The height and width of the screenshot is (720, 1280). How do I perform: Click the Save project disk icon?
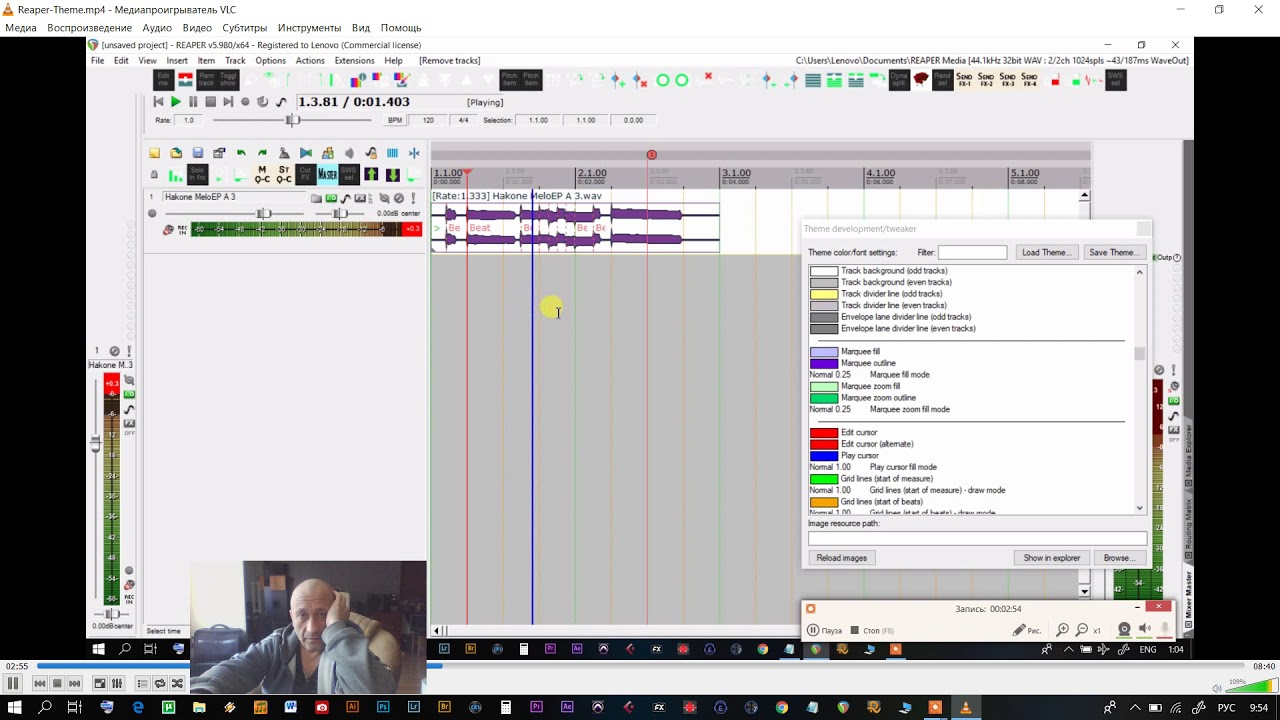click(x=198, y=153)
